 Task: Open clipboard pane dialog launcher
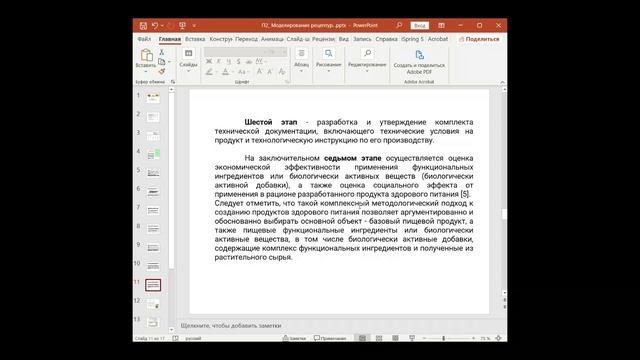(x=173, y=82)
